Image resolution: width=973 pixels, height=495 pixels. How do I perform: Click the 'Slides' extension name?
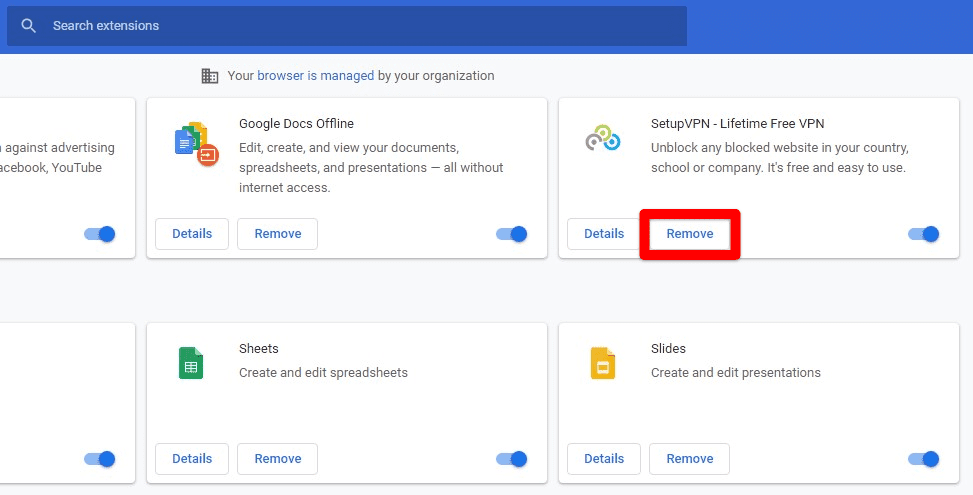click(x=668, y=349)
